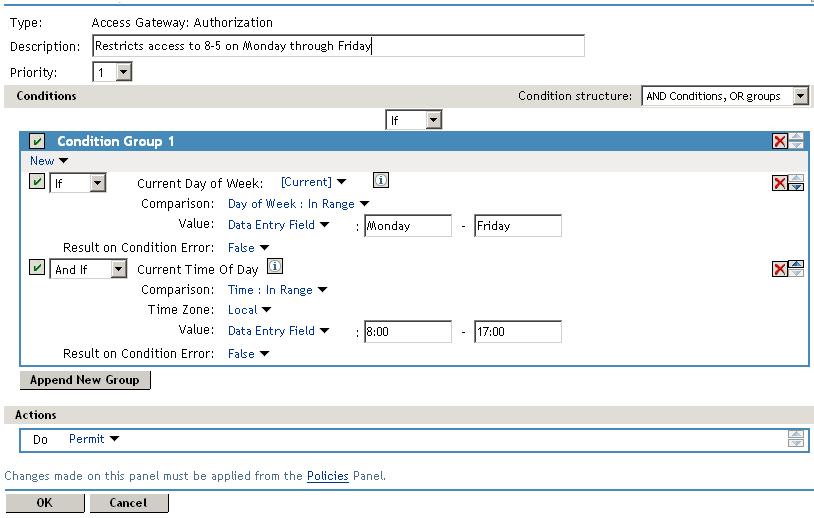Viewport: 814px width, 518px height.
Task: Disable the Current Day of Week condition checkbox
Action: [x=37, y=183]
